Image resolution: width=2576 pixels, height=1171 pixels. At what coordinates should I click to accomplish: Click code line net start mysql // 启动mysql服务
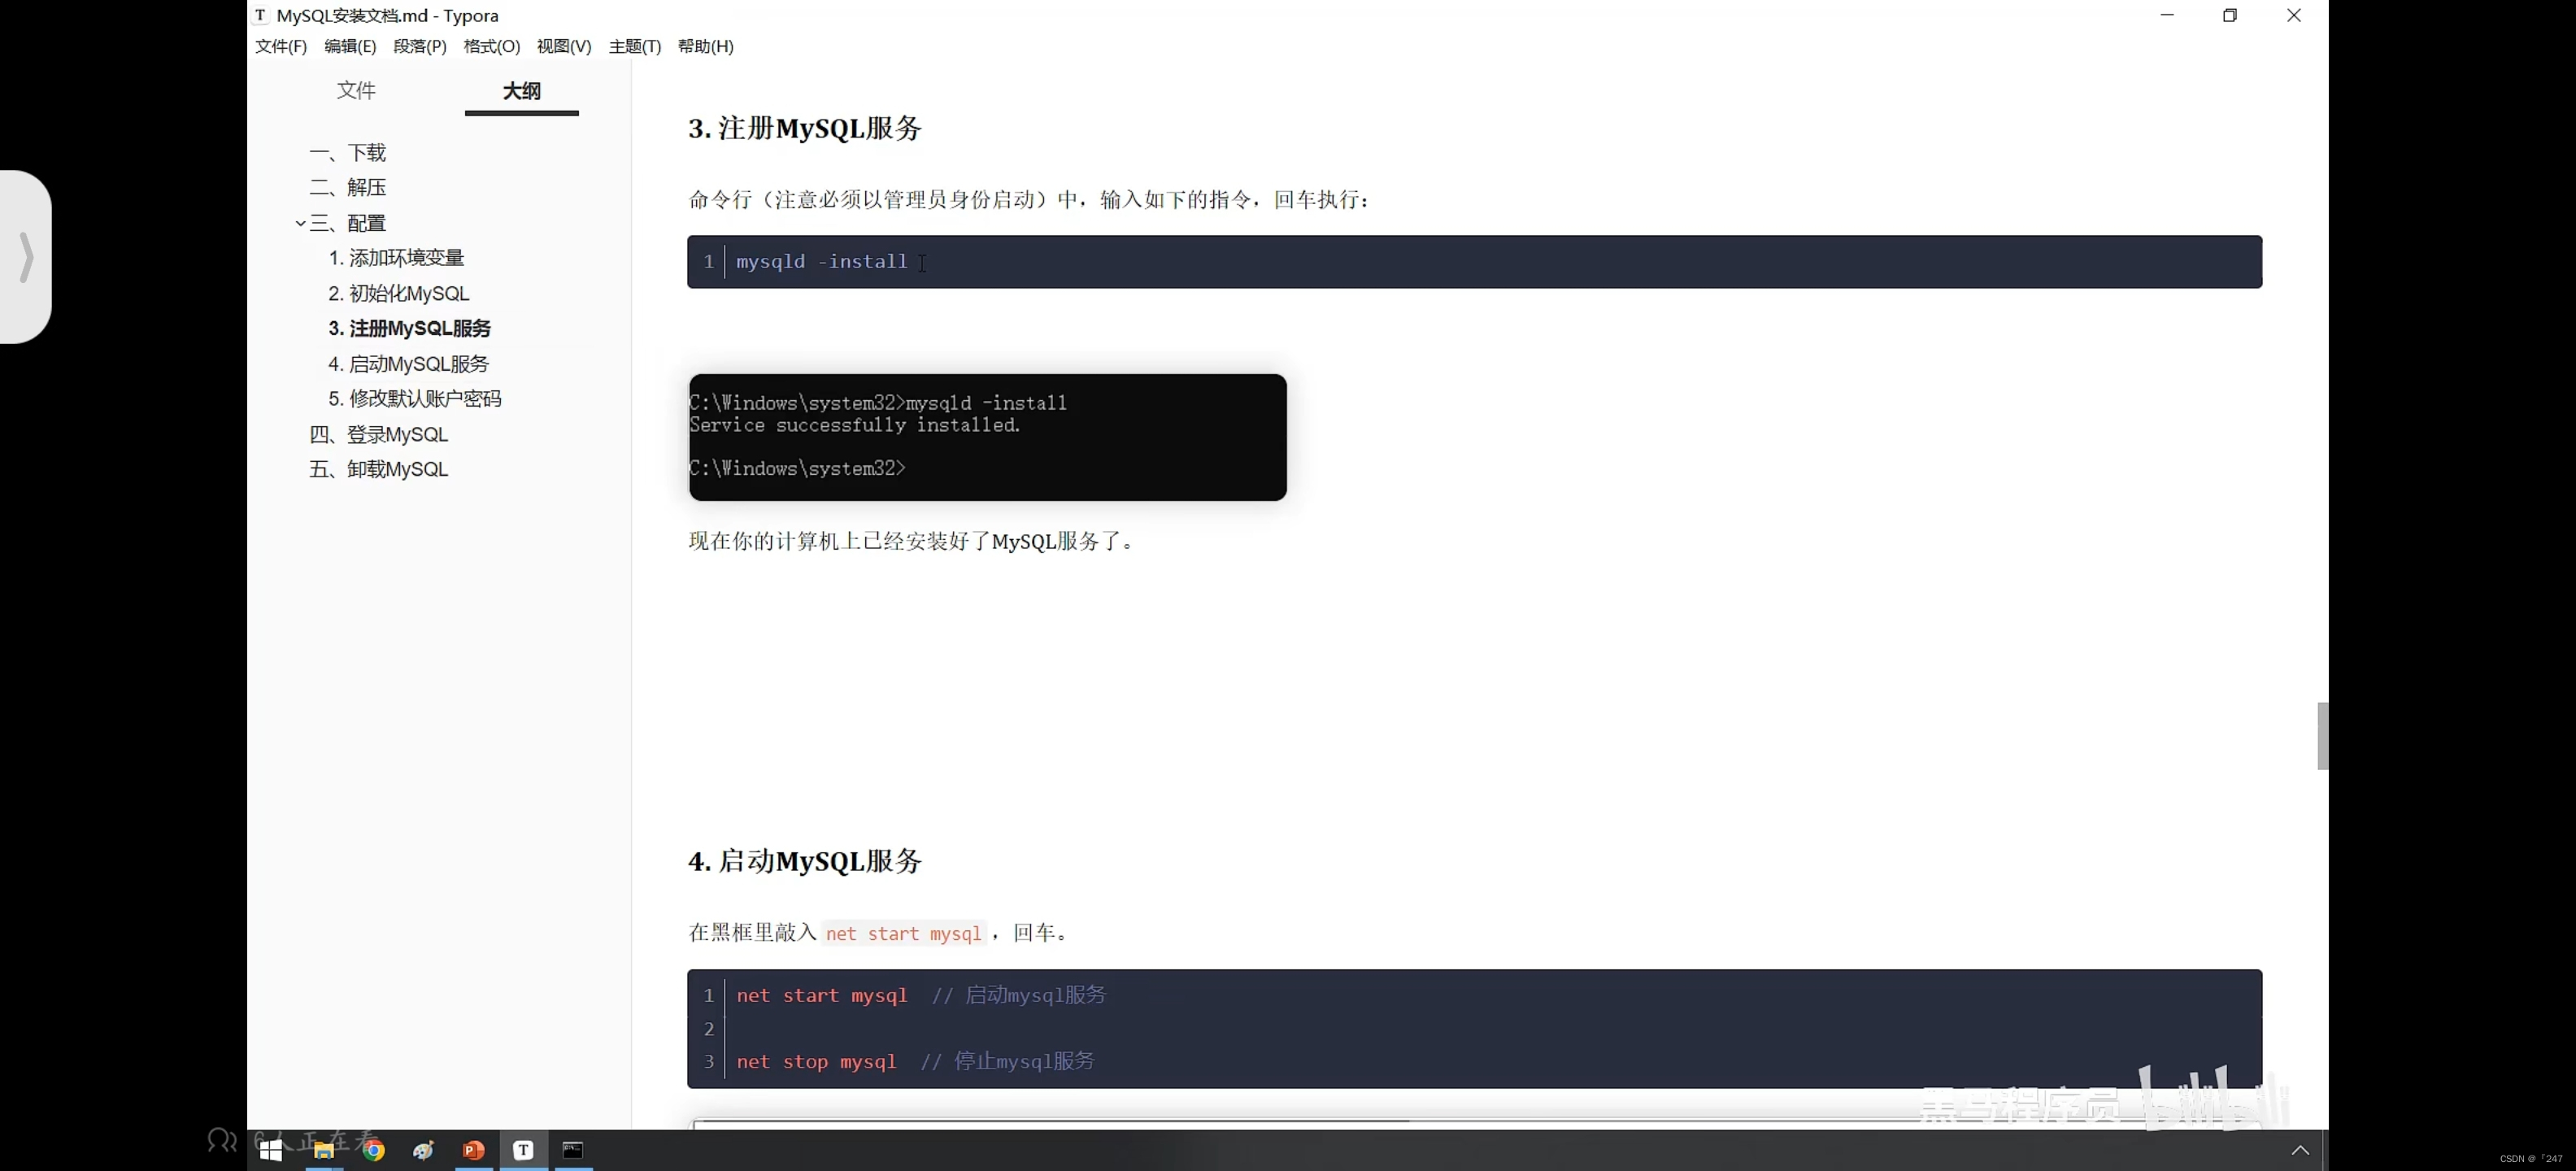coord(922,996)
